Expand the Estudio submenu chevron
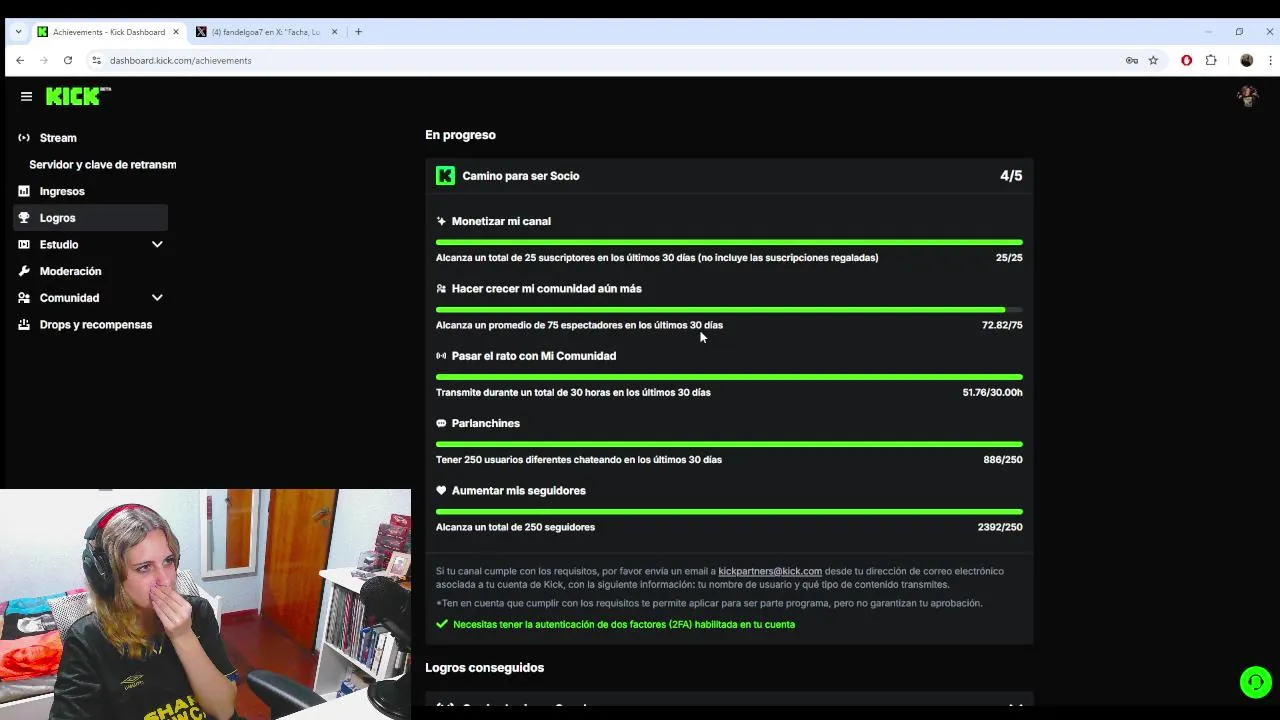The width and height of the screenshot is (1280, 720). point(157,245)
